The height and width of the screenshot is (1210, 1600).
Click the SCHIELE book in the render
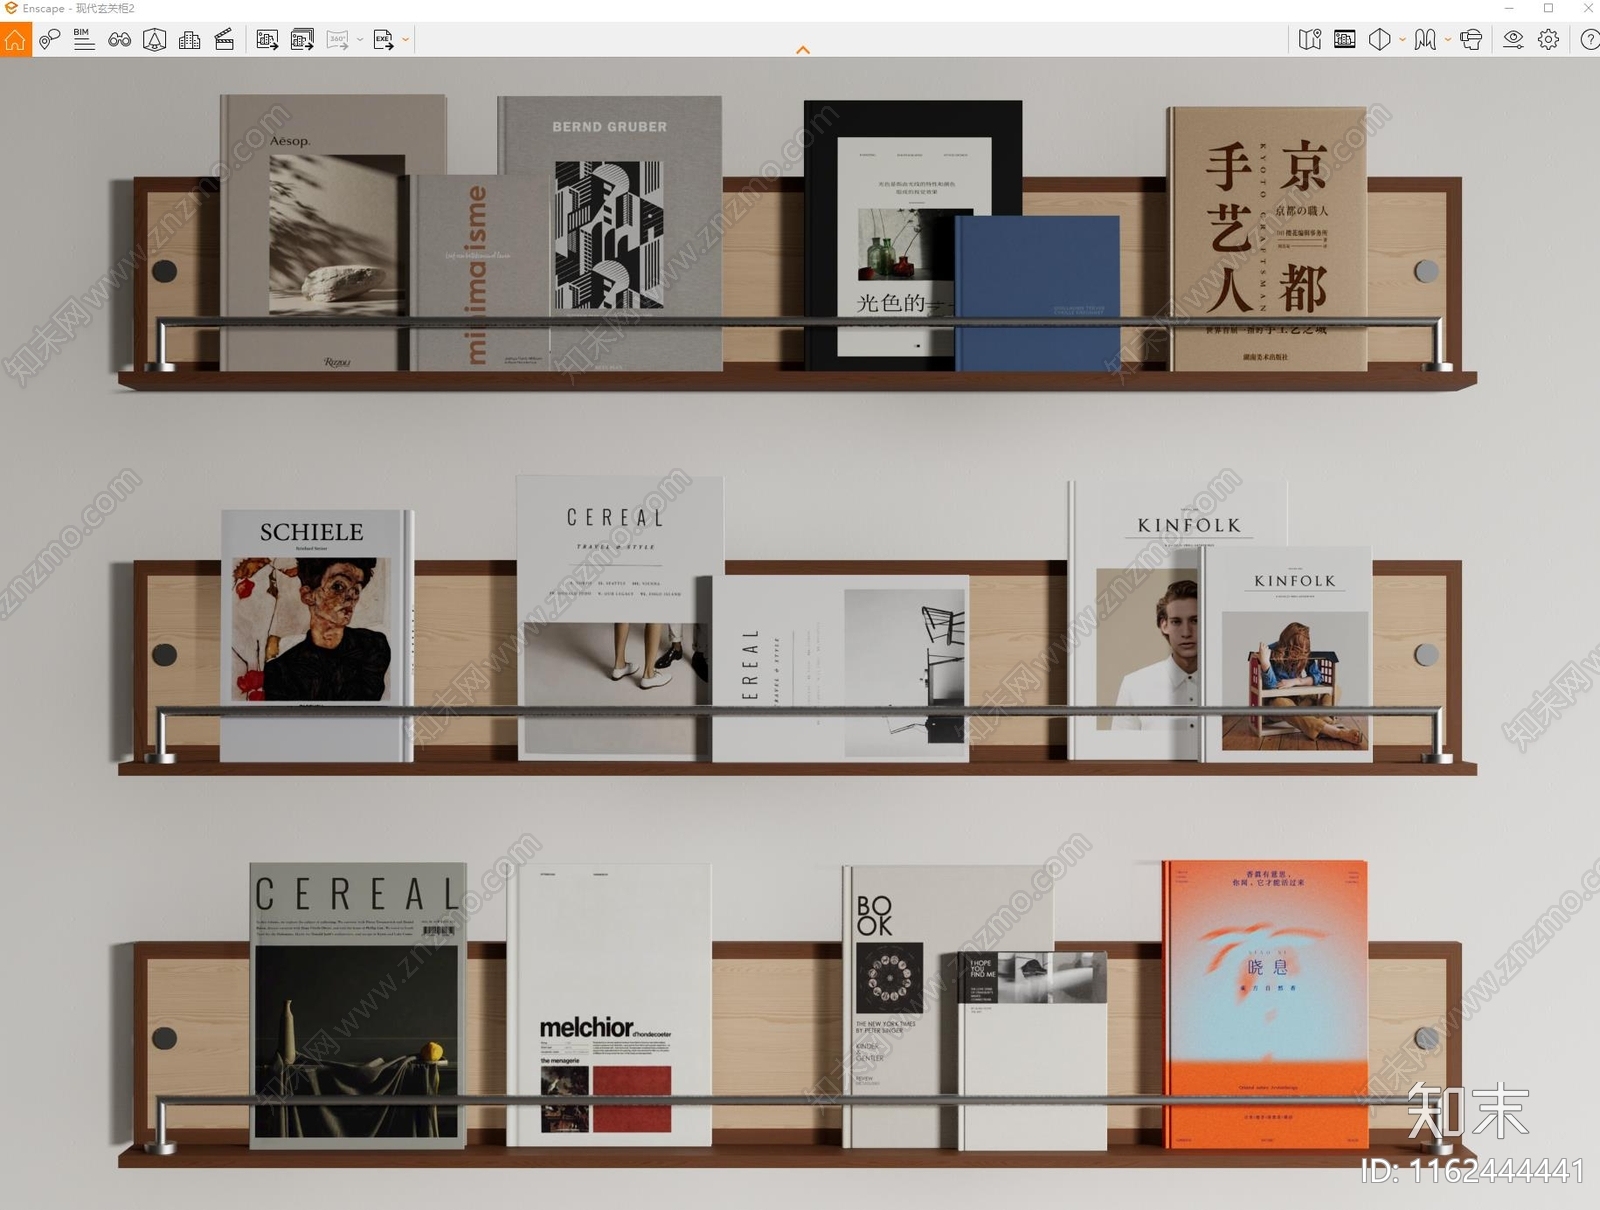(x=316, y=635)
